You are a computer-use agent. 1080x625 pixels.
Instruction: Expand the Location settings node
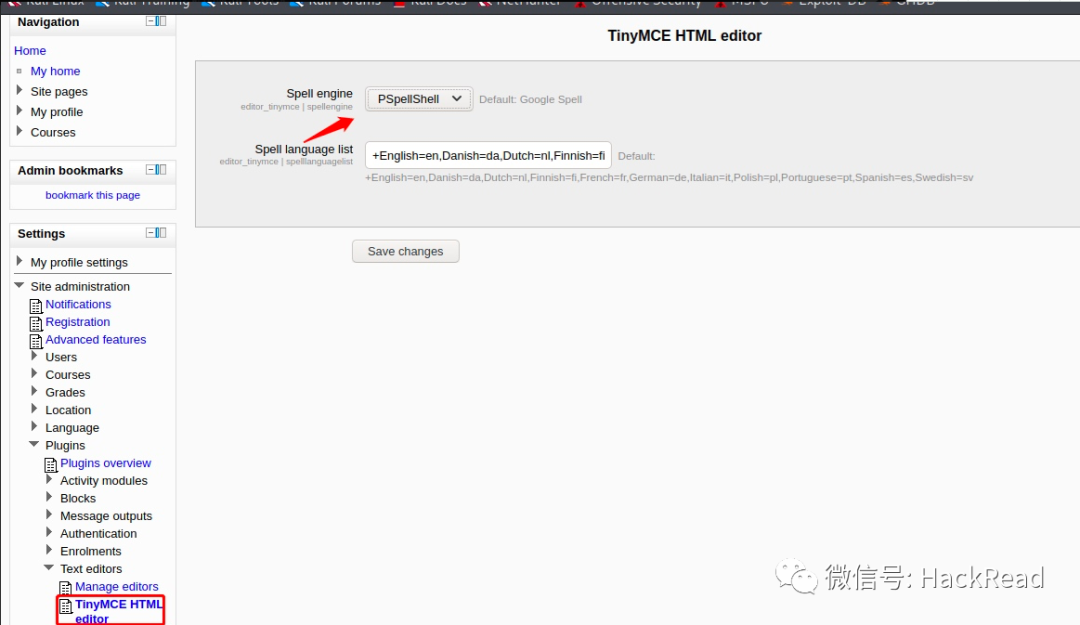[34, 409]
